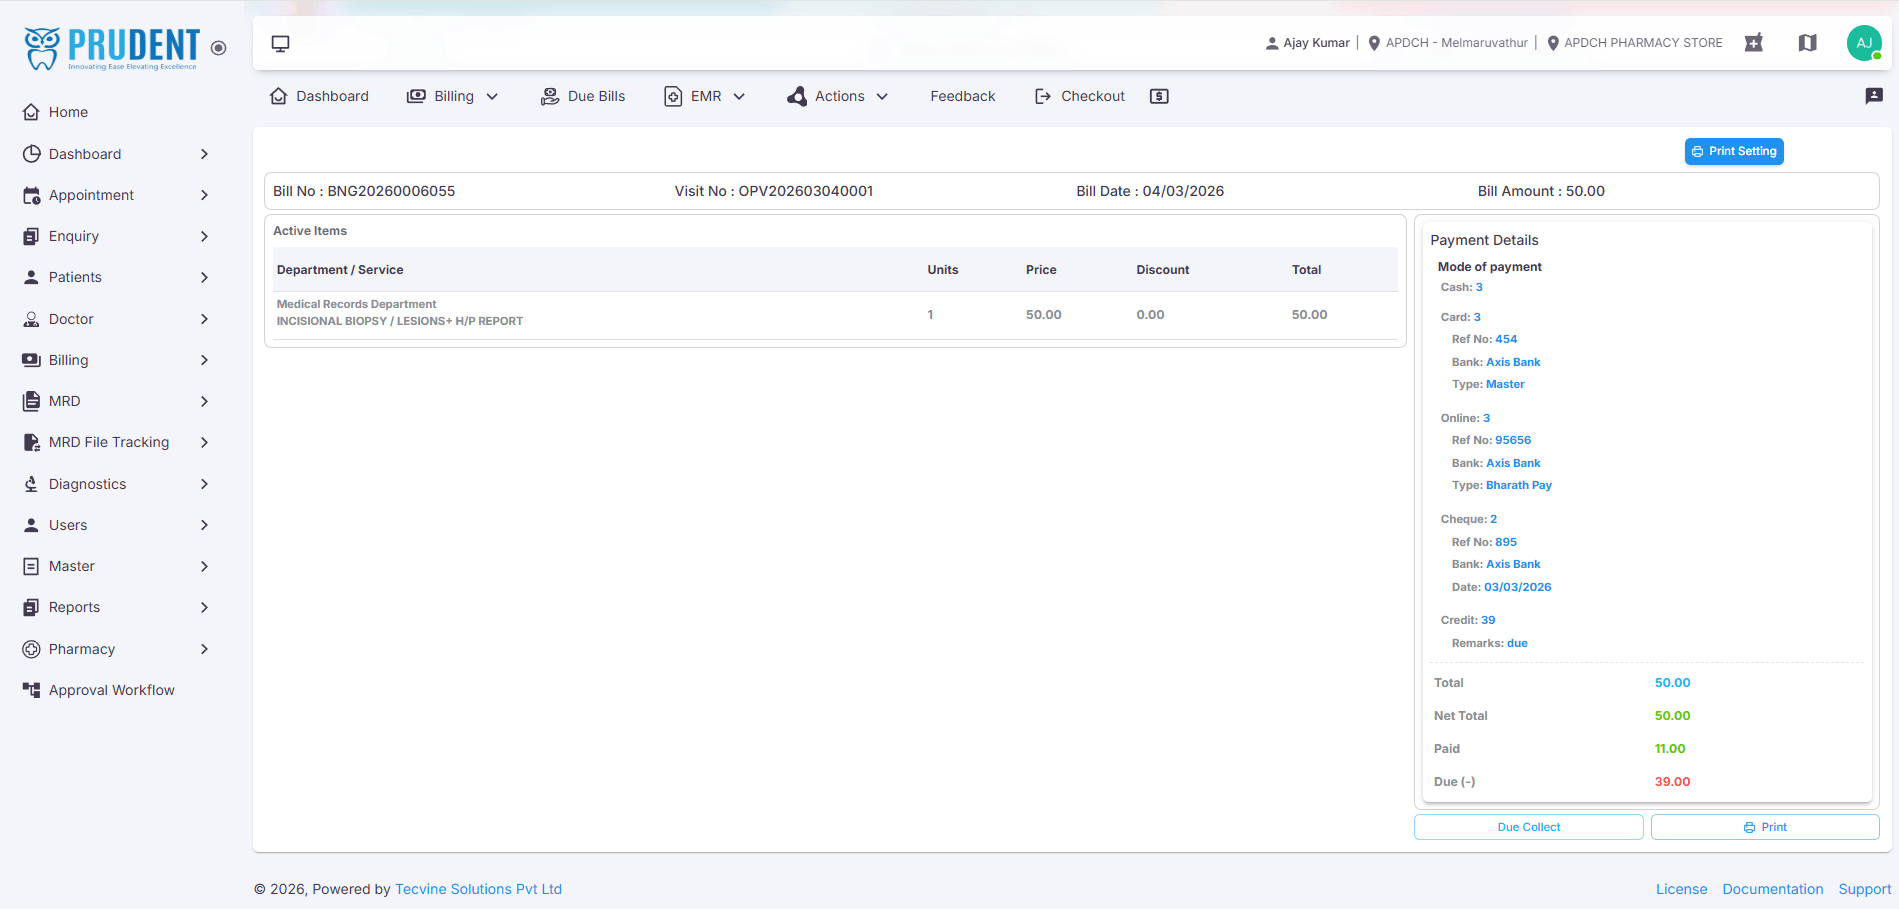
Task: Click the Users icon in sidebar
Action: click(32, 525)
